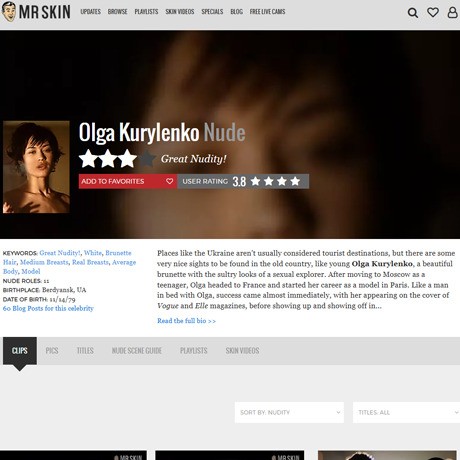Click the Mr Skin logo

coord(36,12)
